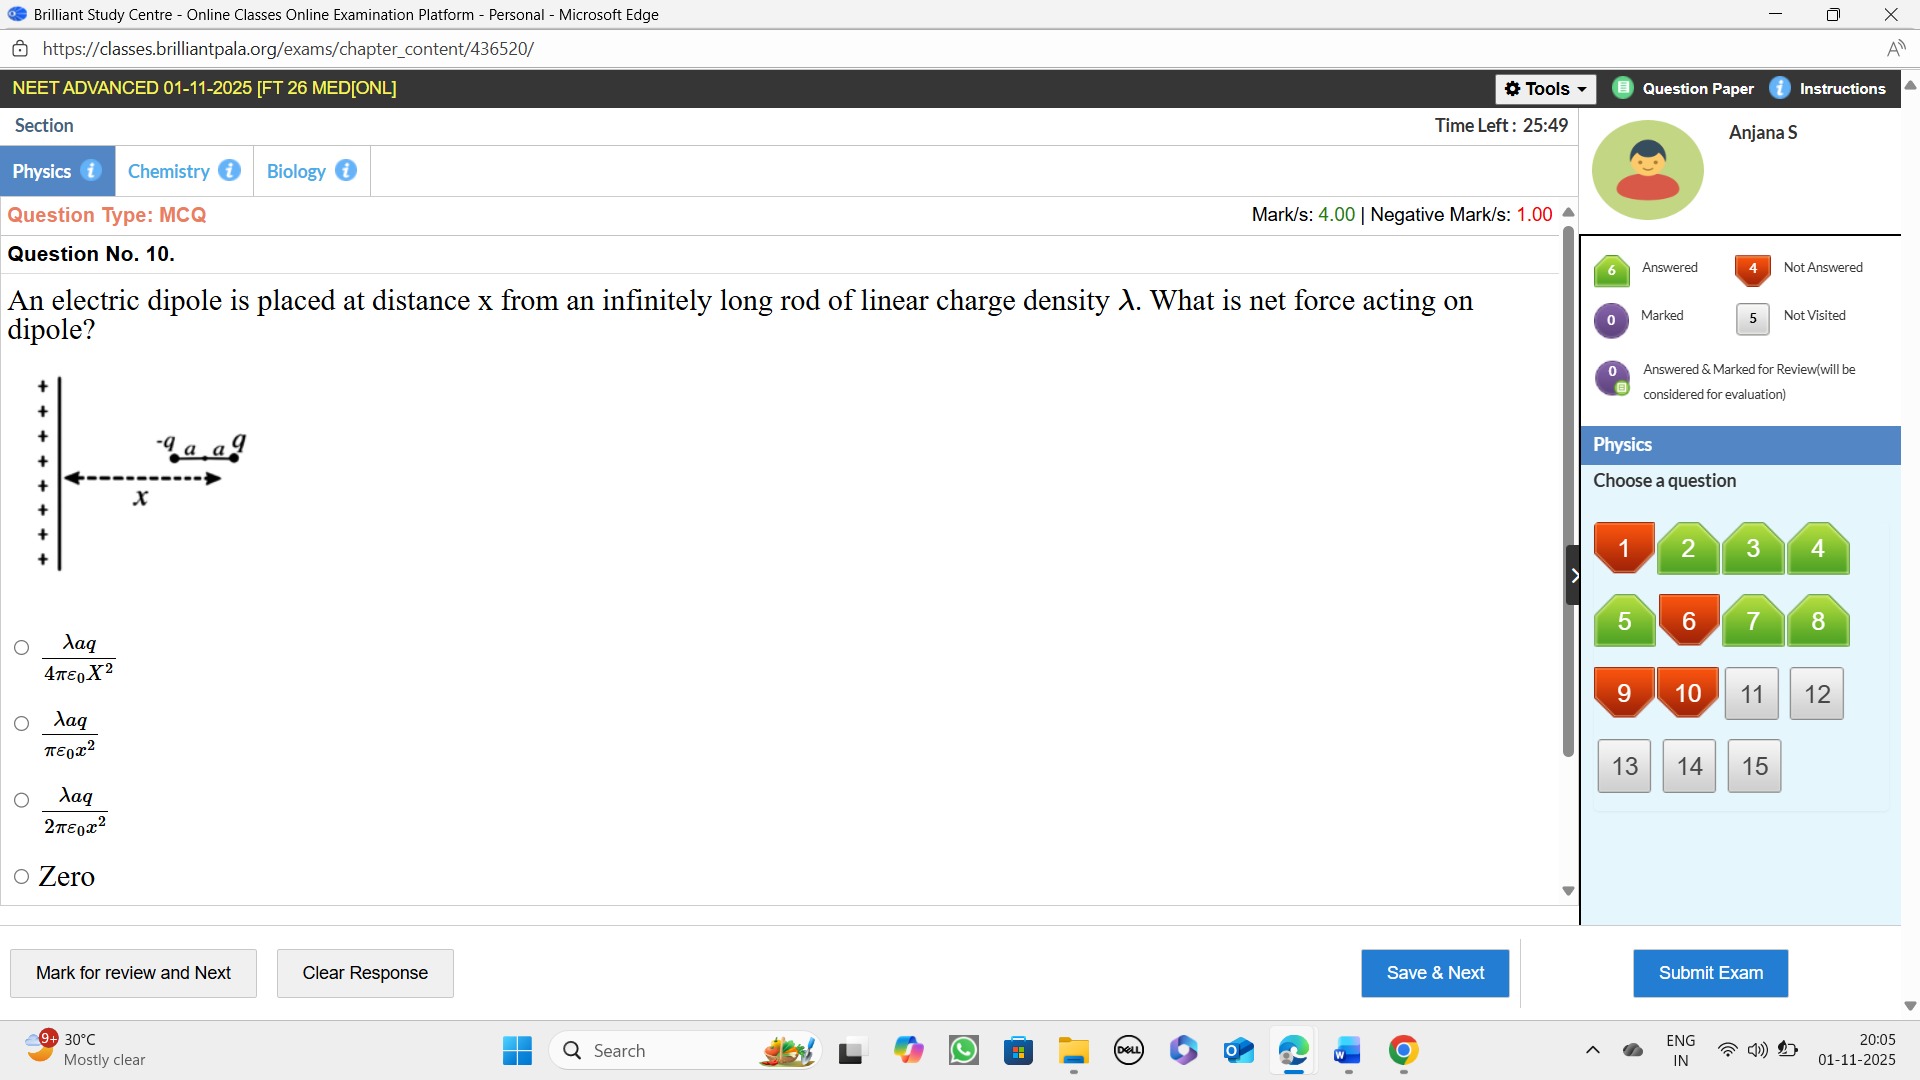The width and height of the screenshot is (1920, 1080).
Task: Expand system tray hidden icons chevron
Action: coord(1592,1051)
